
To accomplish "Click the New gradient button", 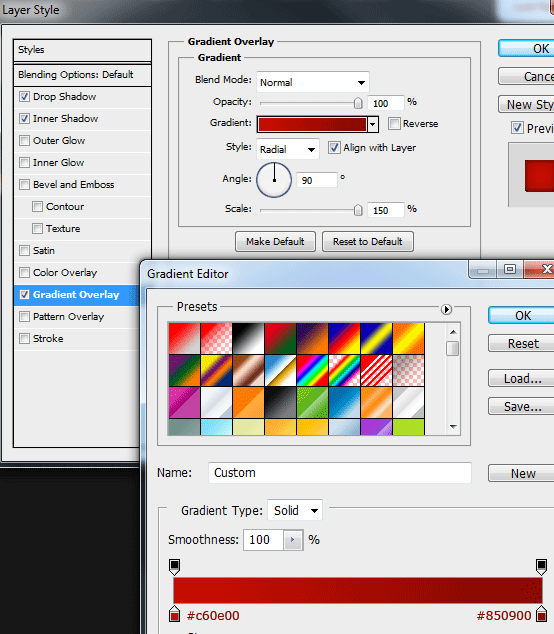I will pyautogui.click(x=522, y=473).
